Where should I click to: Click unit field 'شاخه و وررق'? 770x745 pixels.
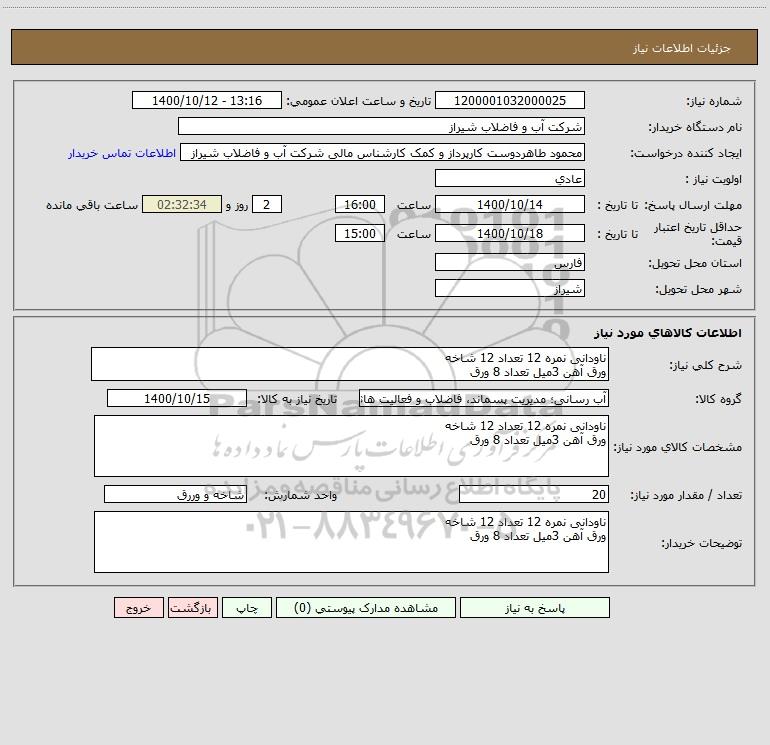[x=175, y=494]
